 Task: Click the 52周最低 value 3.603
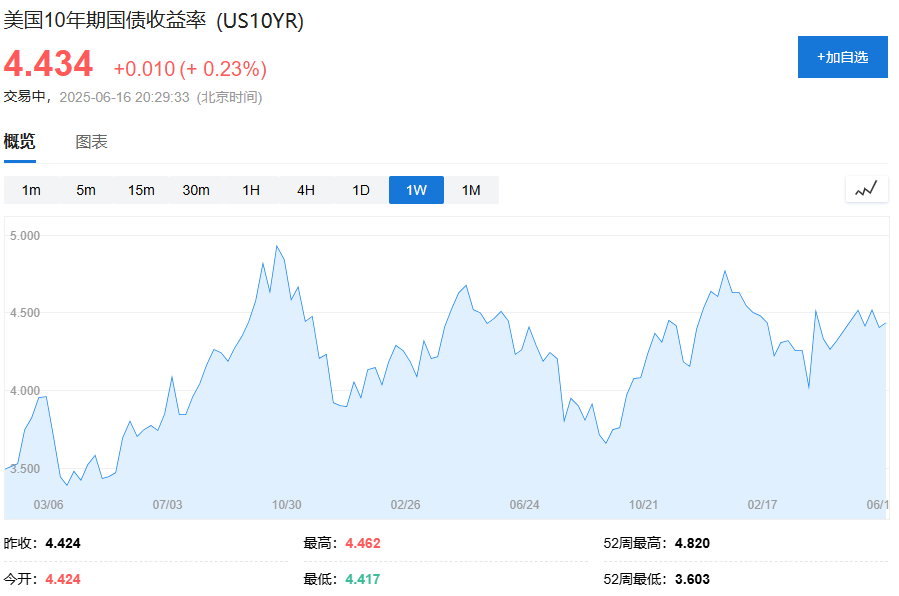click(692, 579)
